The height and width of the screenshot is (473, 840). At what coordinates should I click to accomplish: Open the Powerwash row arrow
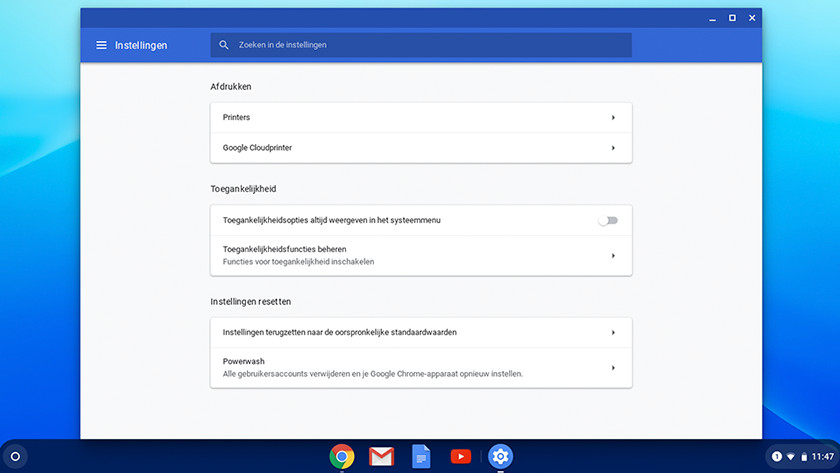coord(613,368)
